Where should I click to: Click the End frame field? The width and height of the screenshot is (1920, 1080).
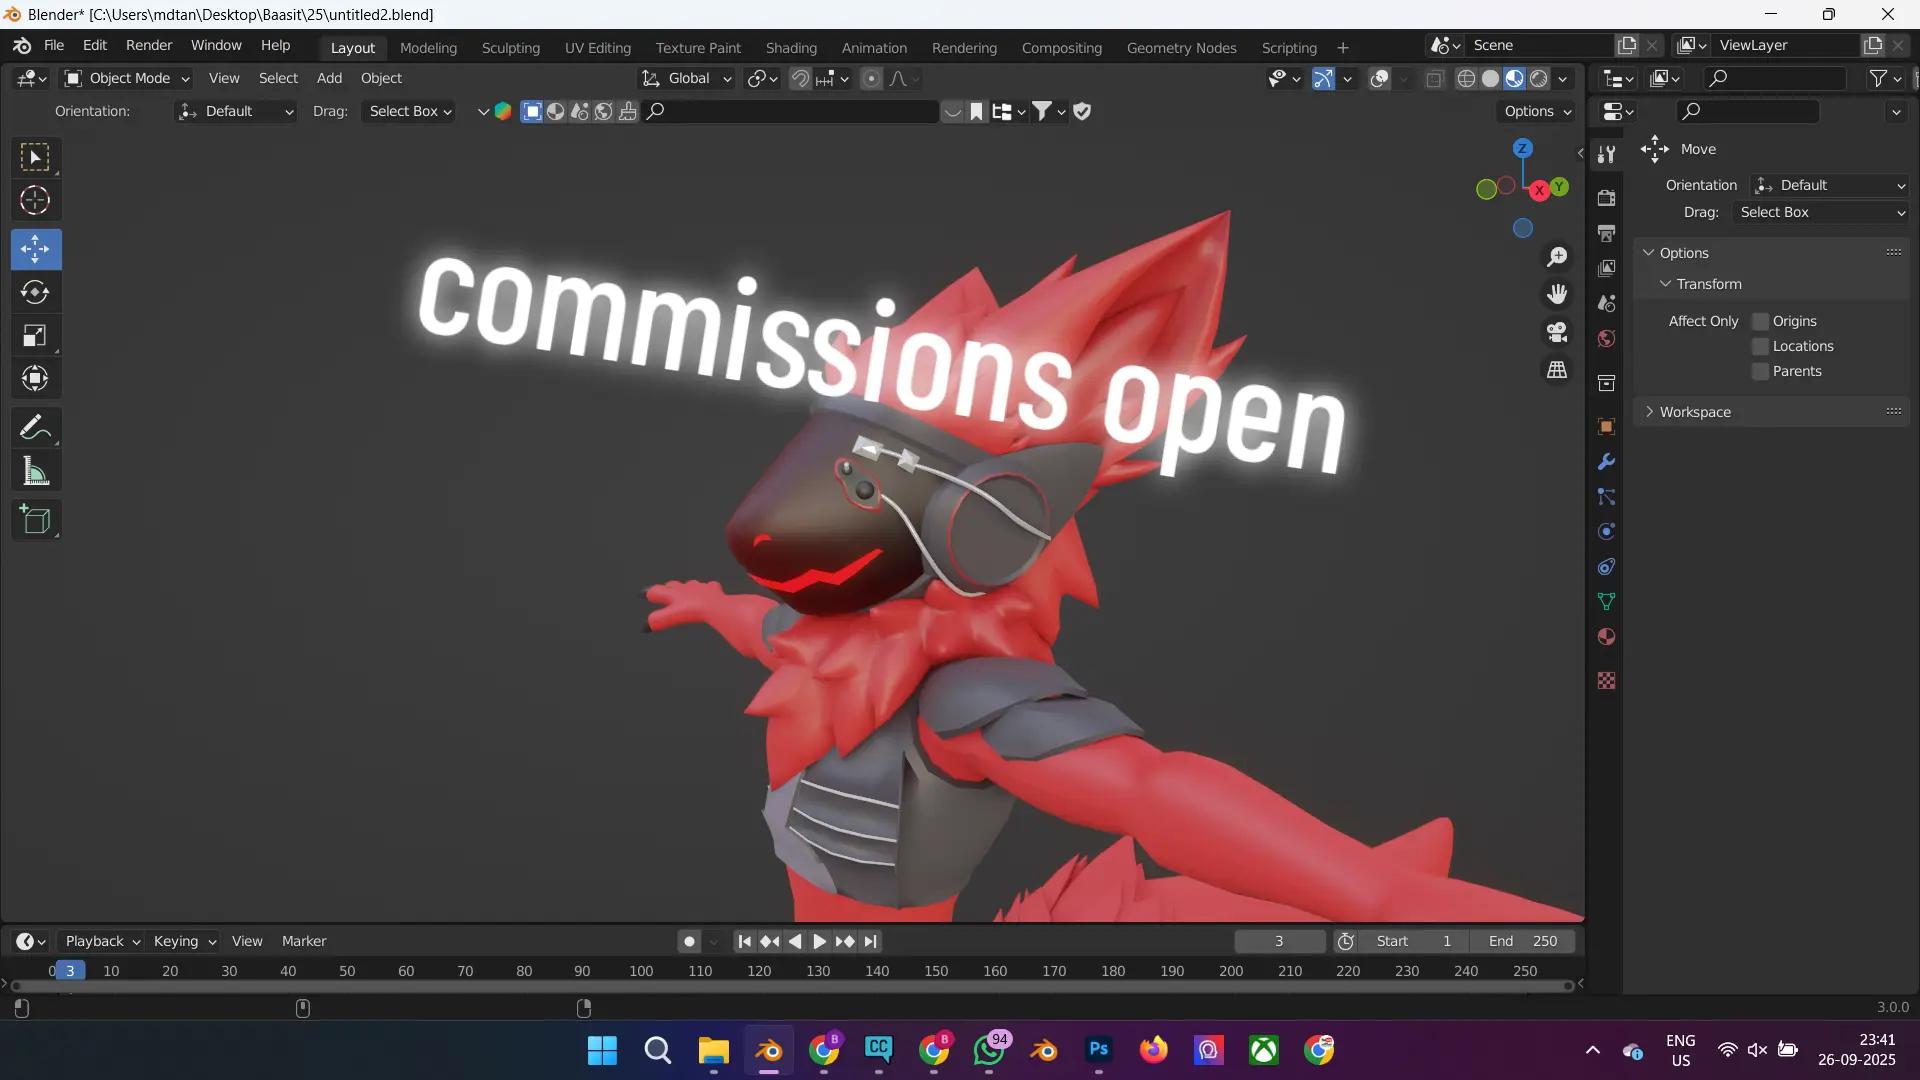point(1523,942)
